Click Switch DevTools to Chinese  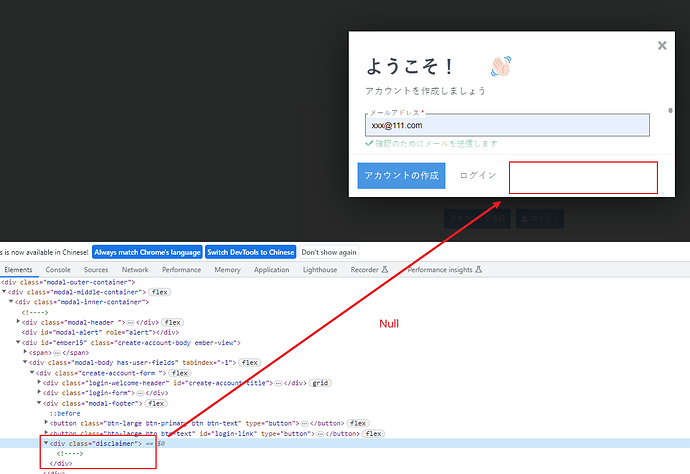(x=250, y=252)
